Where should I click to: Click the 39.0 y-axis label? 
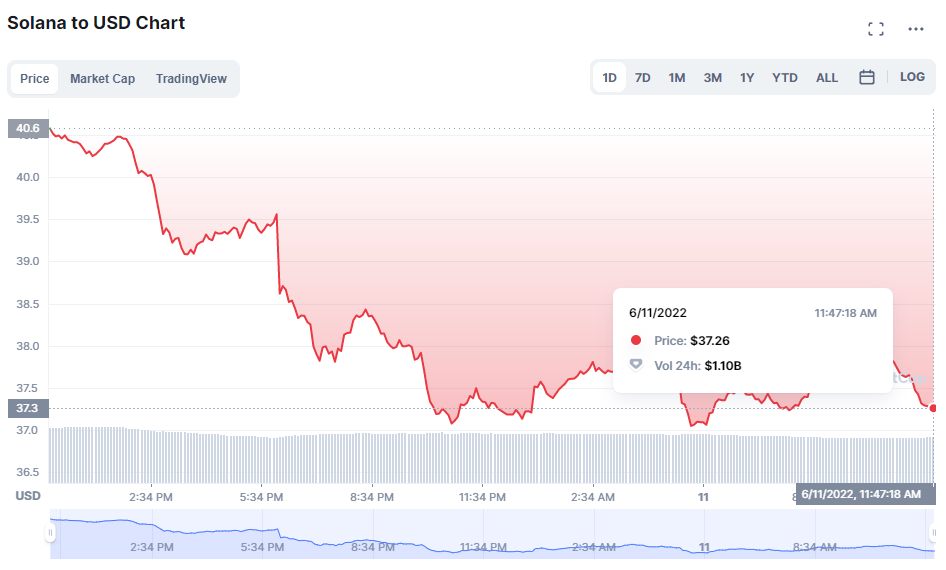[28, 262]
